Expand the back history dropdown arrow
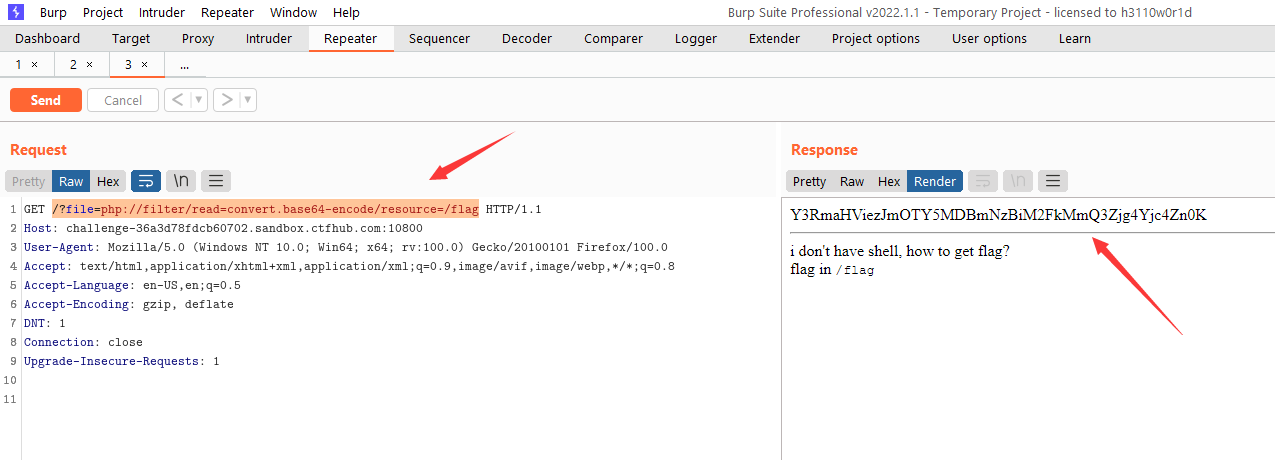Viewport: 1275px width, 460px height. coord(198,100)
